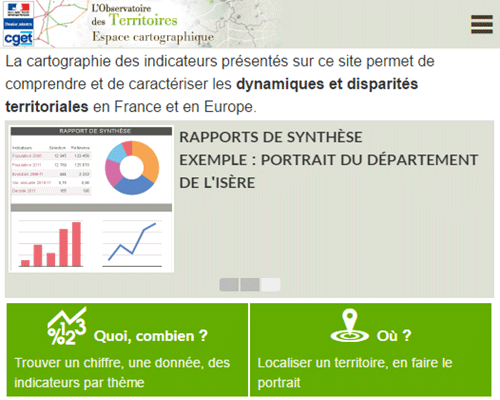Open the Où ? tile
The height and width of the screenshot is (400, 500).
(x=371, y=350)
